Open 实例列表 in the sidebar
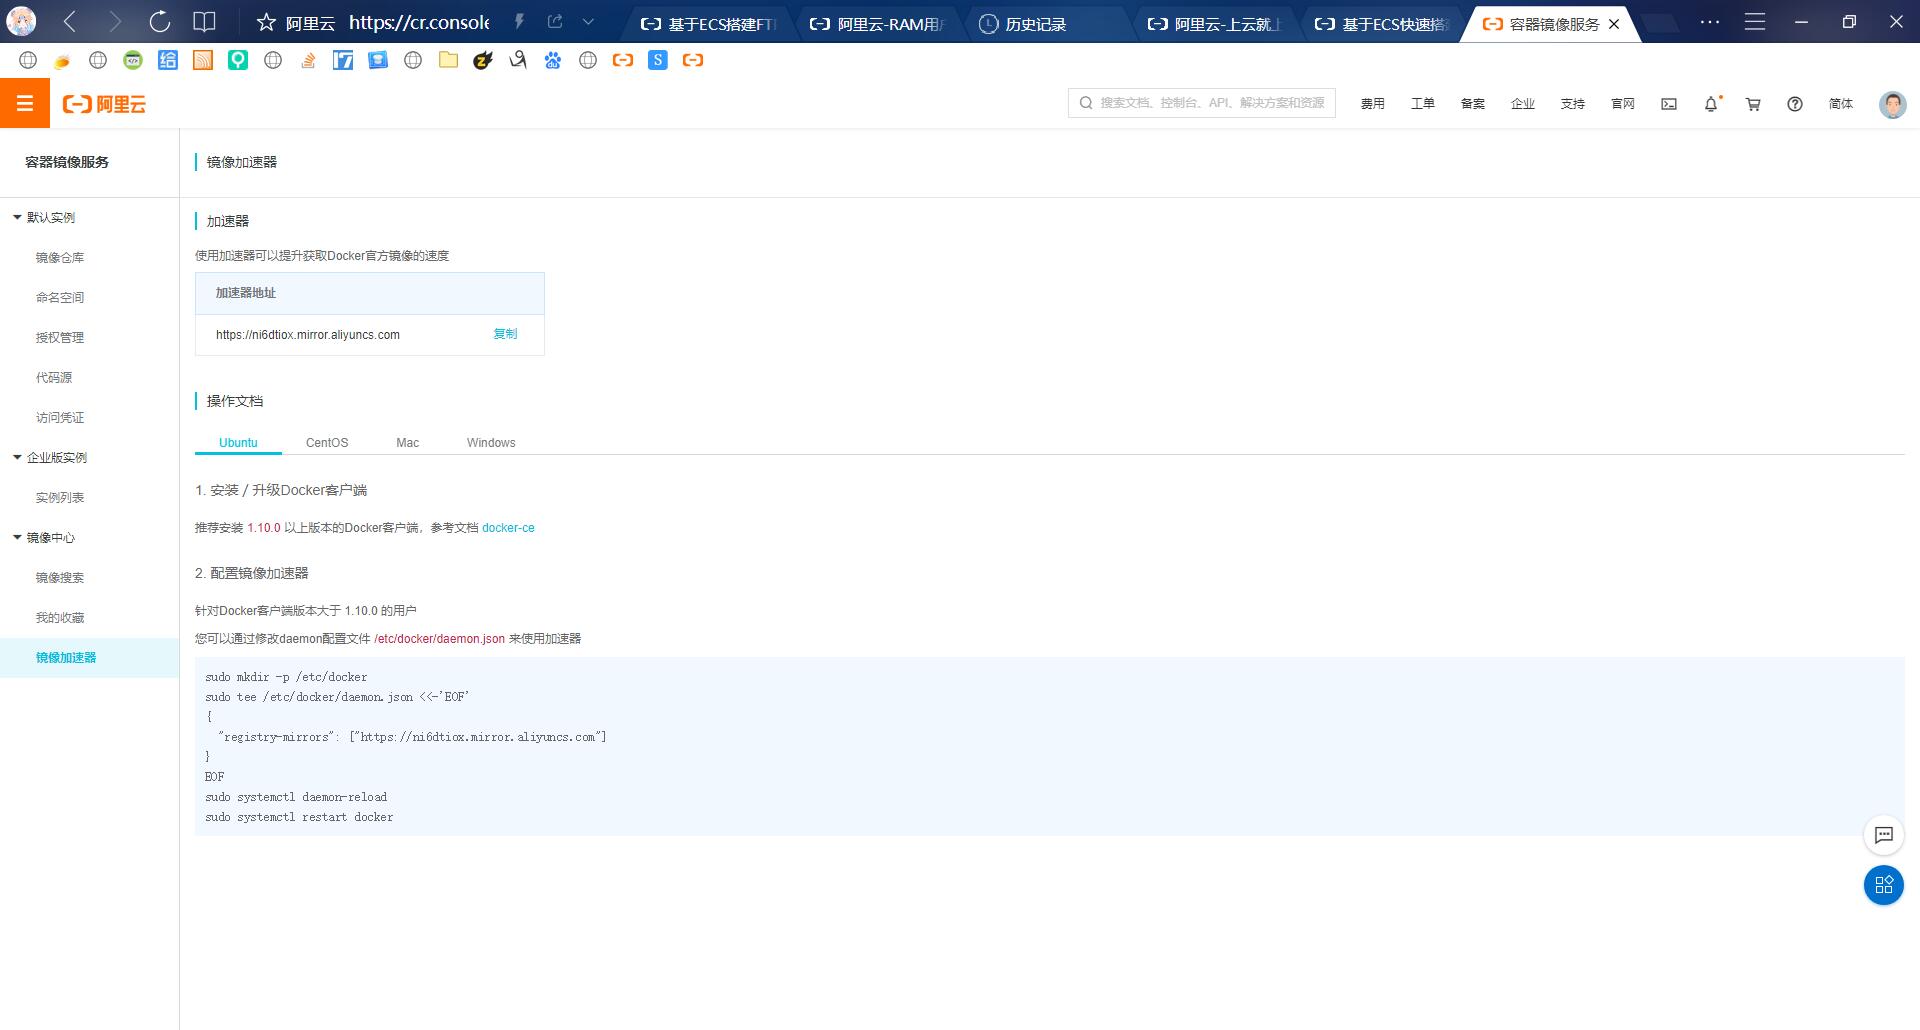 pyautogui.click(x=60, y=497)
